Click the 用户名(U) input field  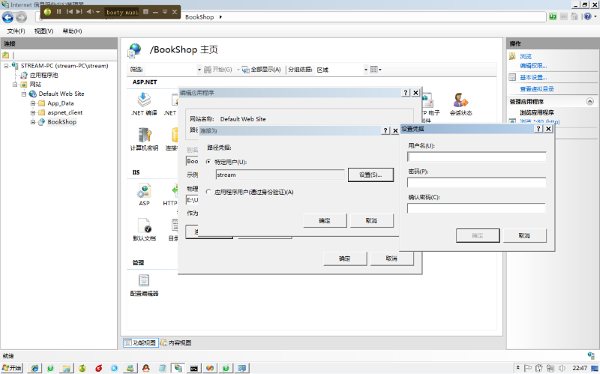click(x=476, y=157)
